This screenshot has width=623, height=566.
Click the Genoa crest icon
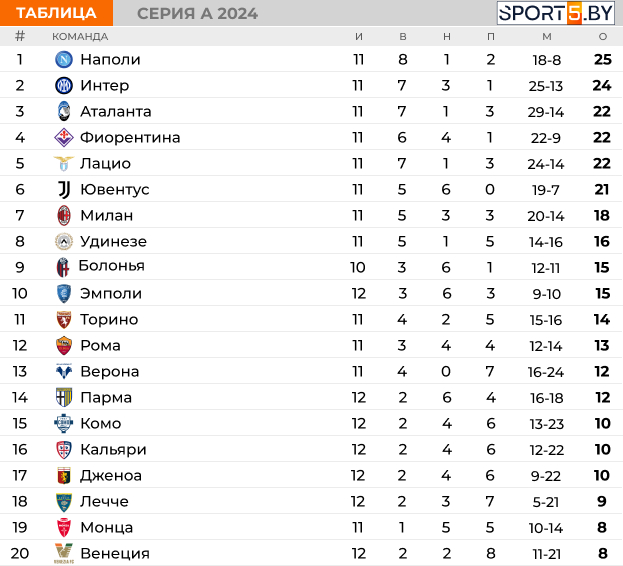(64, 475)
